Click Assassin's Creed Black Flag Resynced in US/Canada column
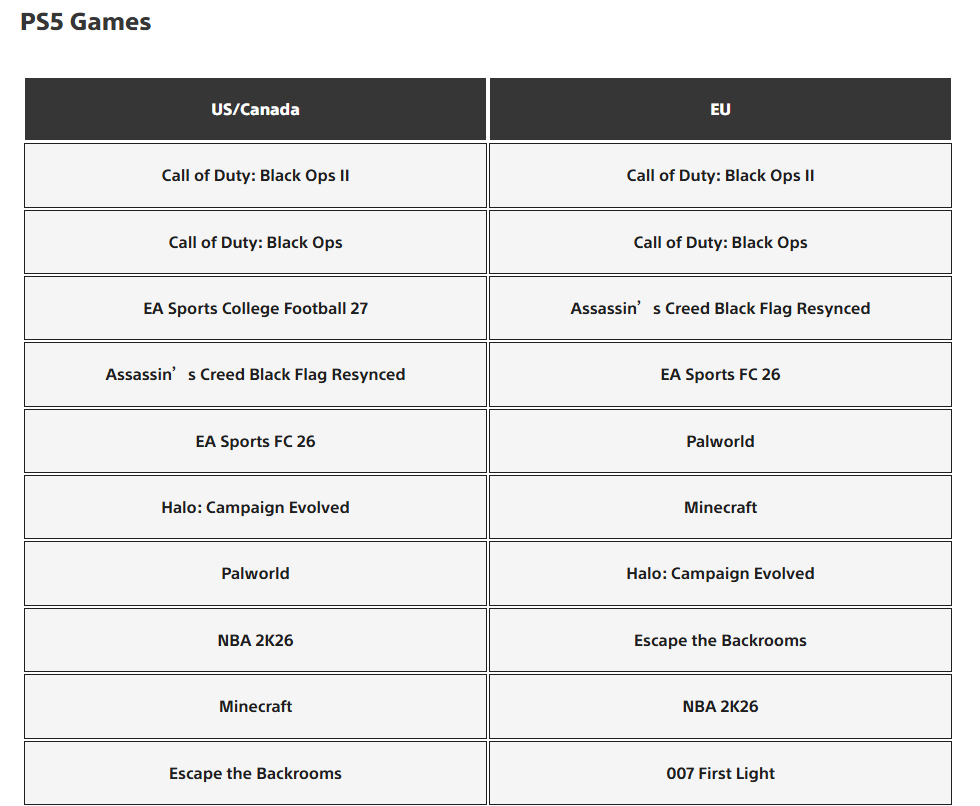The width and height of the screenshot is (980, 806). [x=255, y=374]
